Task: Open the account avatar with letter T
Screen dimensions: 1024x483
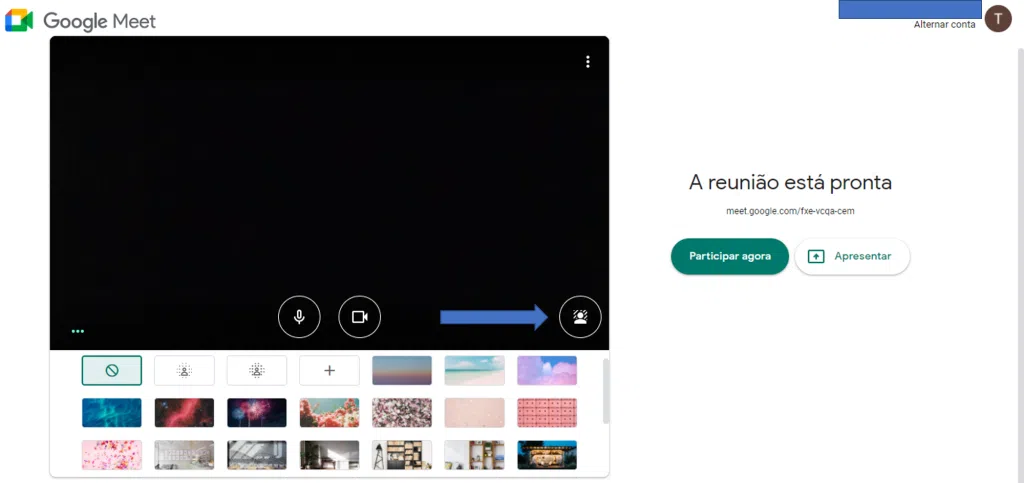Action: (998, 19)
